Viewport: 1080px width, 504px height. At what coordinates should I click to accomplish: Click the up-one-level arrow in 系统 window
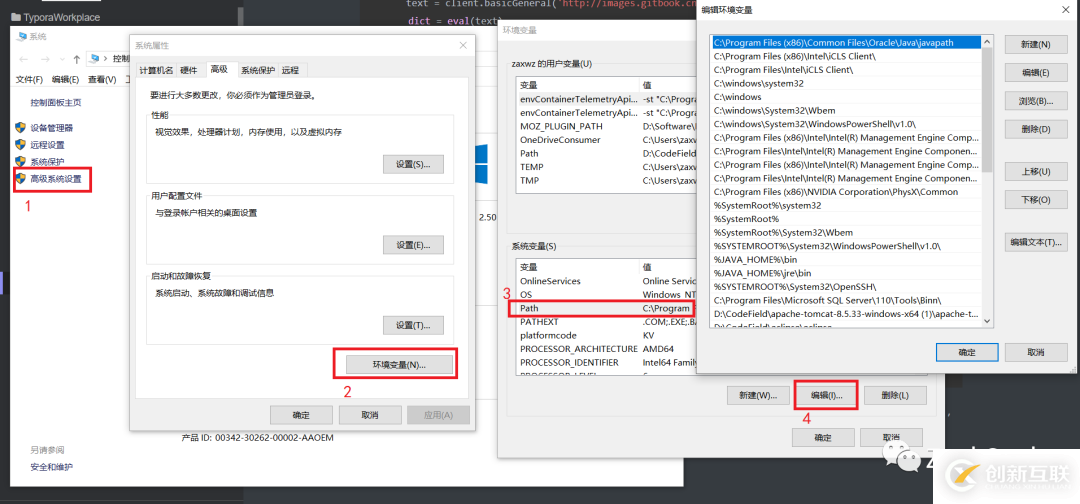pos(76,59)
